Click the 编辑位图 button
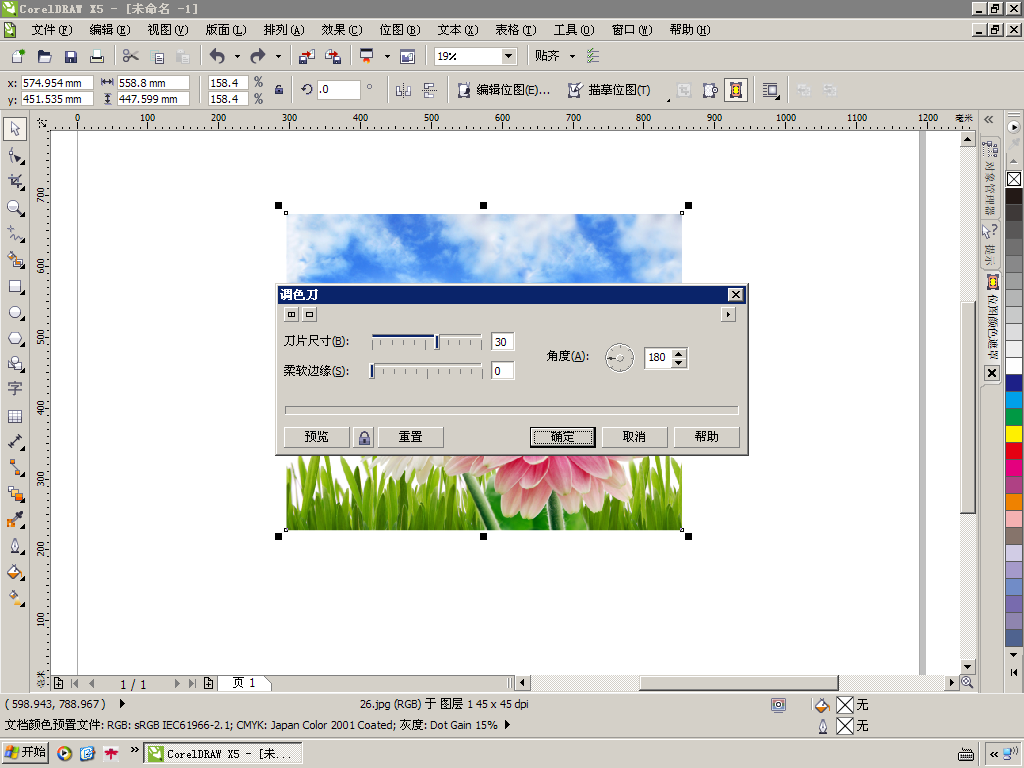Viewport: 1024px width, 768px height. [x=504, y=90]
